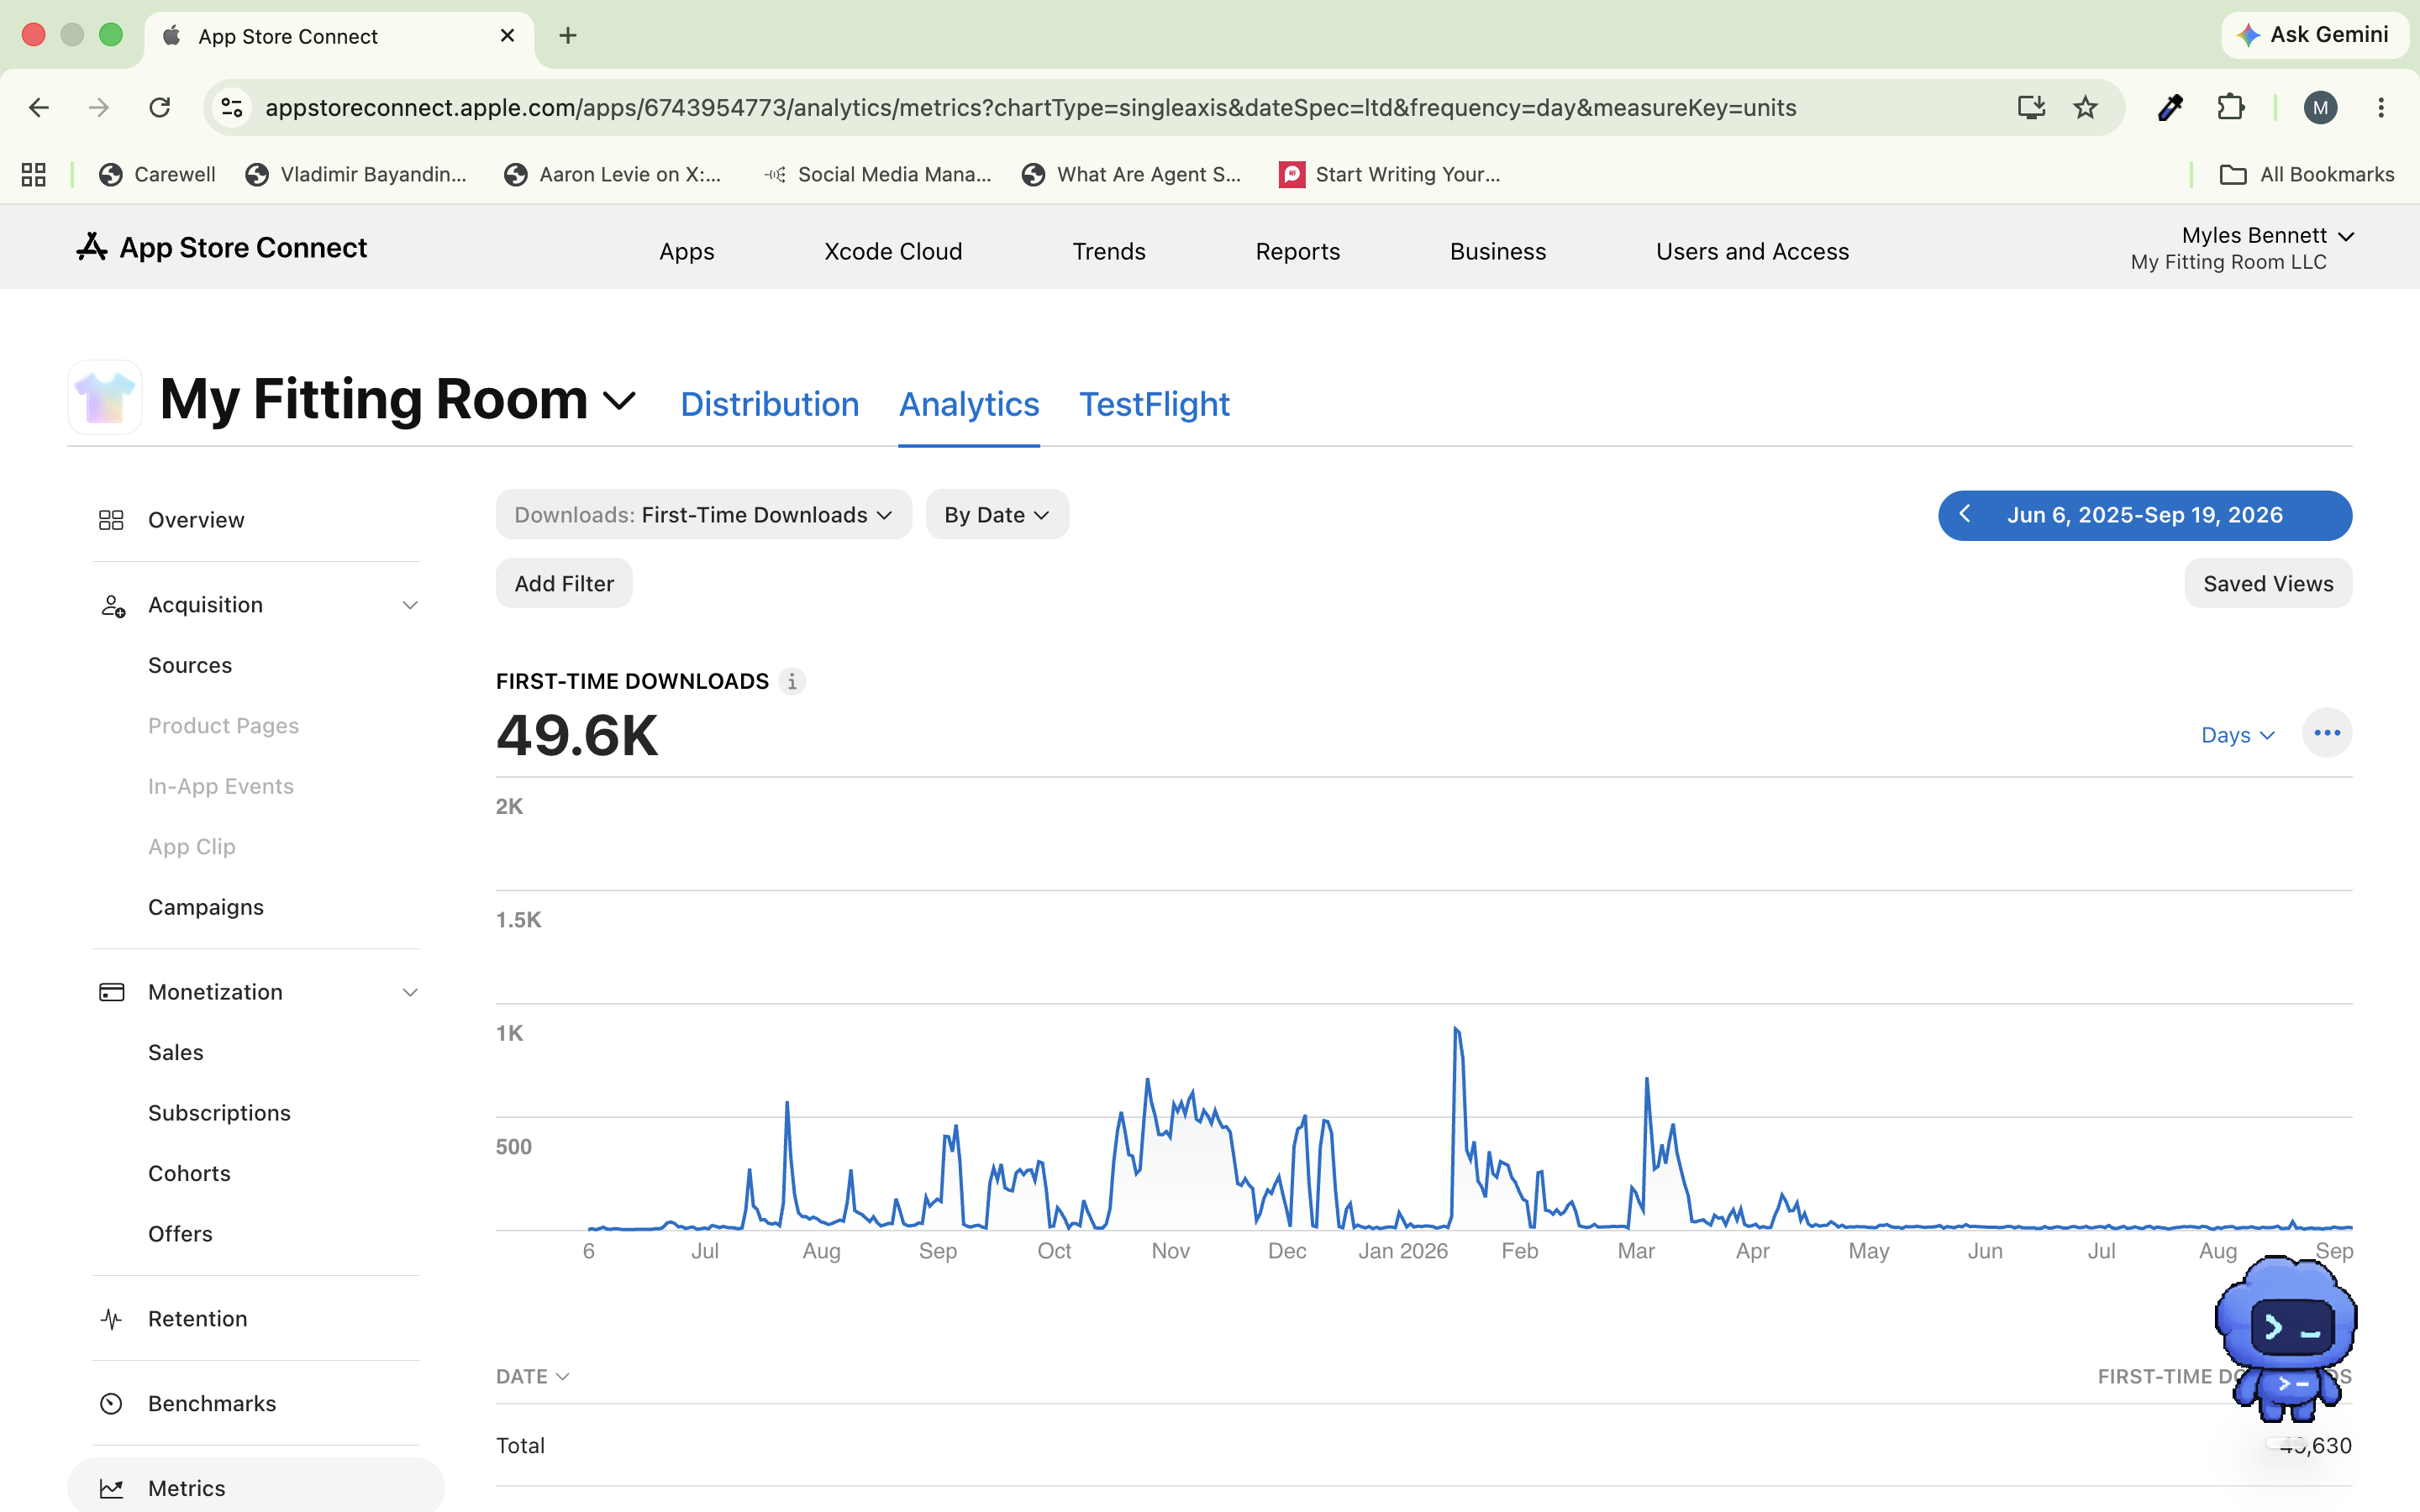
Task: Open the All Bookmarks folder
Action: click(x=2306, y=175)
